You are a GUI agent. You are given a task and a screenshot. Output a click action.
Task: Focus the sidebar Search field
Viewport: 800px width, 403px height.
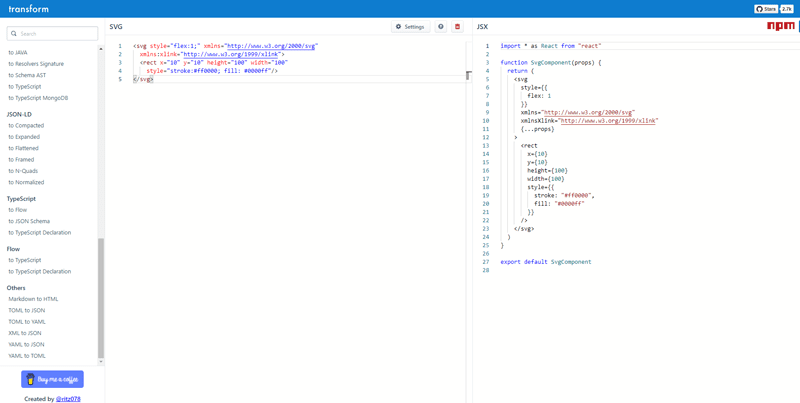(x=57, y=34)
